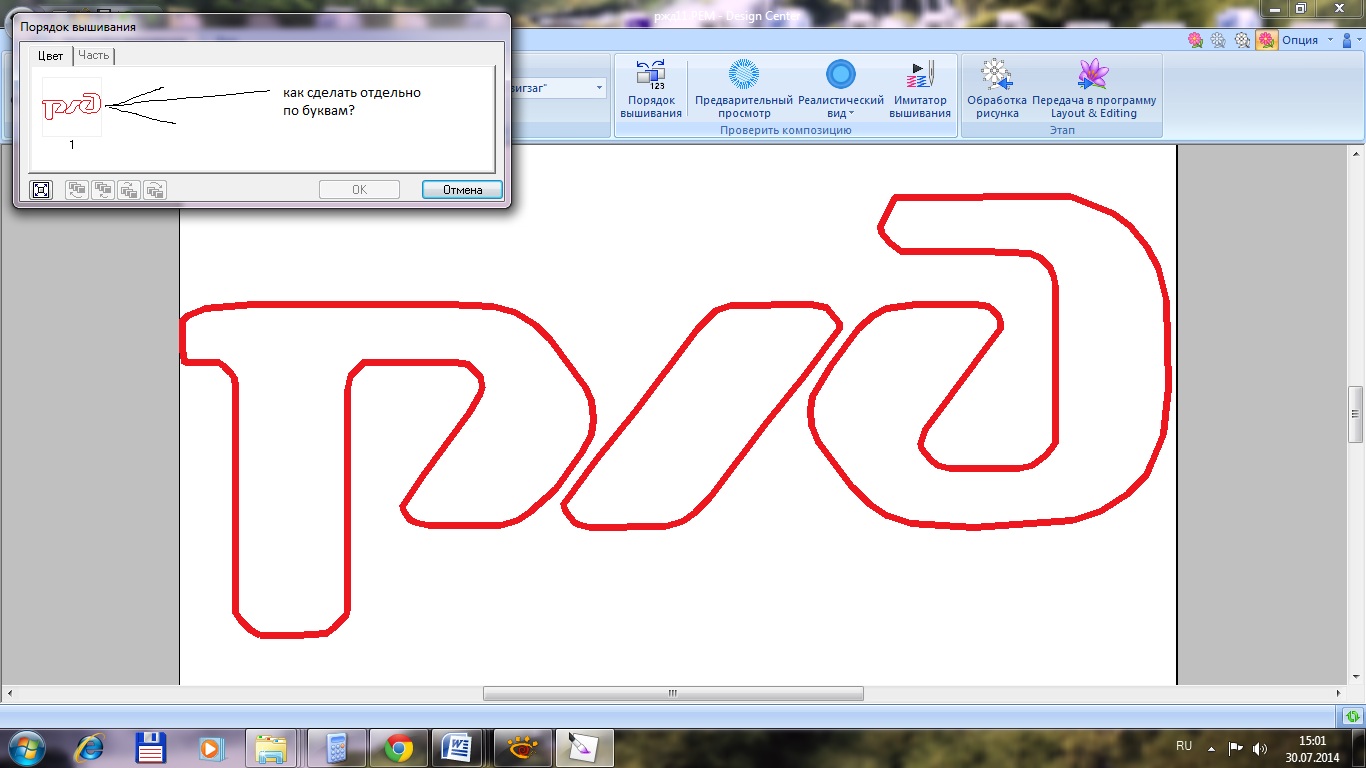Screen dimensions: 1366x768
Task: Select the РЖД logo thumbnail numbered 1
Action: [x=72, y=107]
